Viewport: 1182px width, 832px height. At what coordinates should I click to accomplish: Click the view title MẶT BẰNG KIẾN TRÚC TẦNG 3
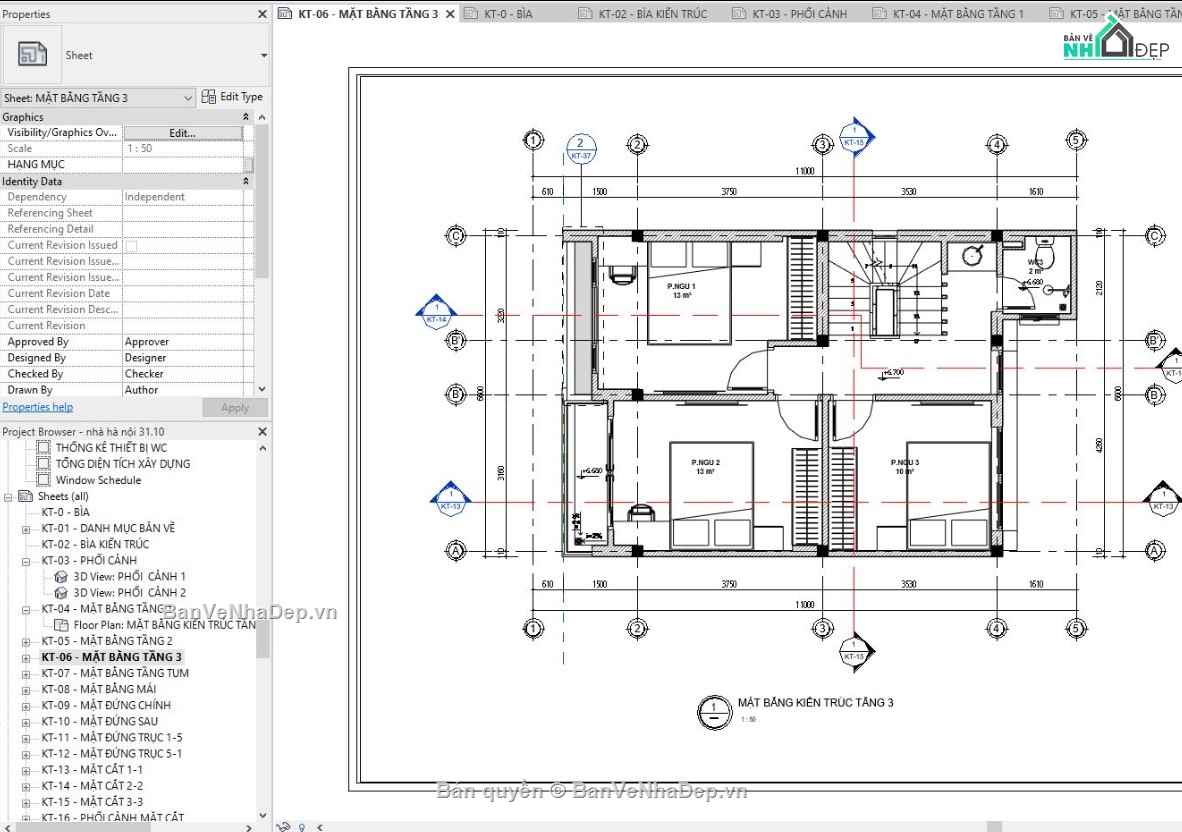point(815,702)
